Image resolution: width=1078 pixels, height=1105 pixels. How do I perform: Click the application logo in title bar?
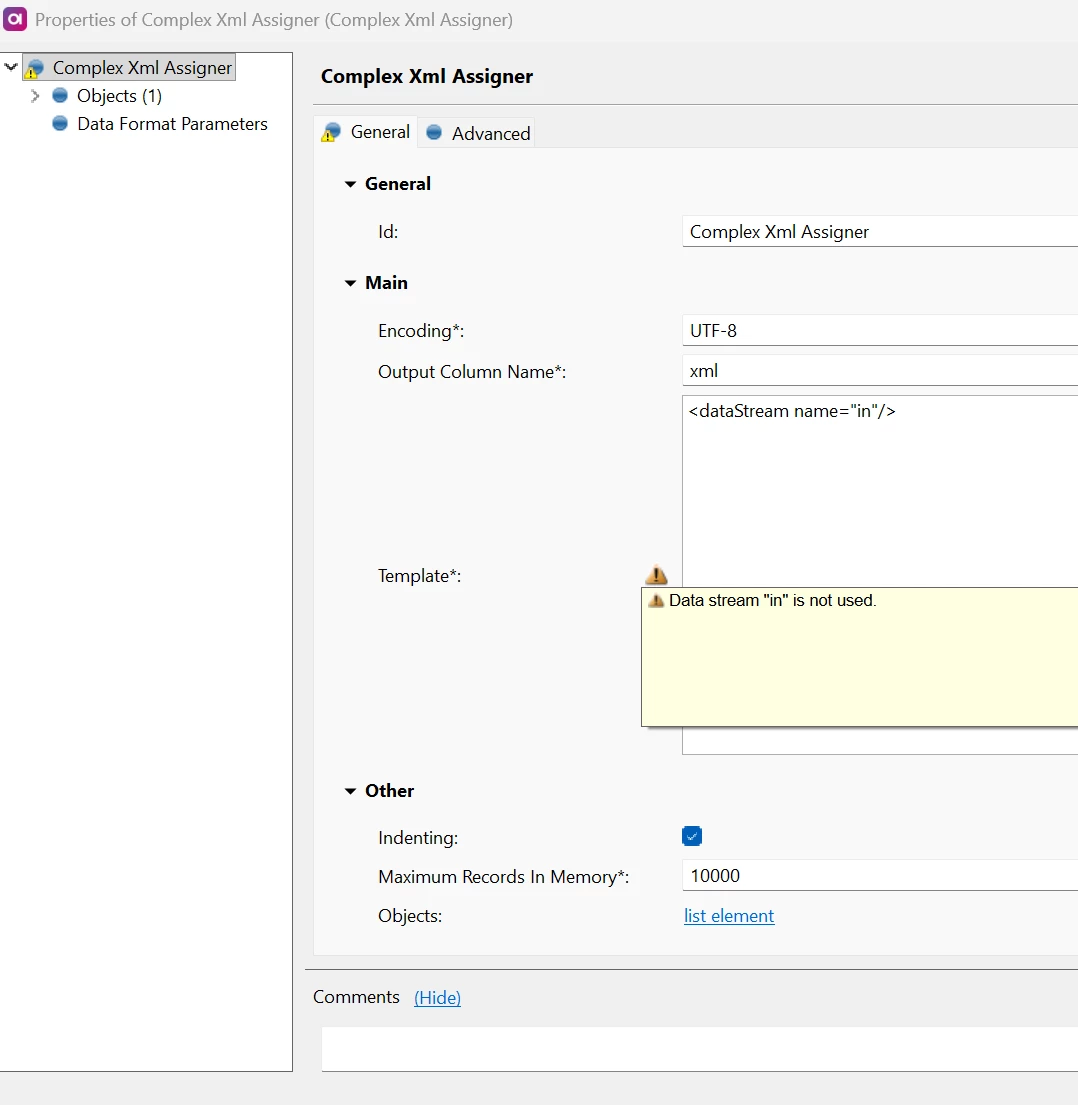click(15, 19)
